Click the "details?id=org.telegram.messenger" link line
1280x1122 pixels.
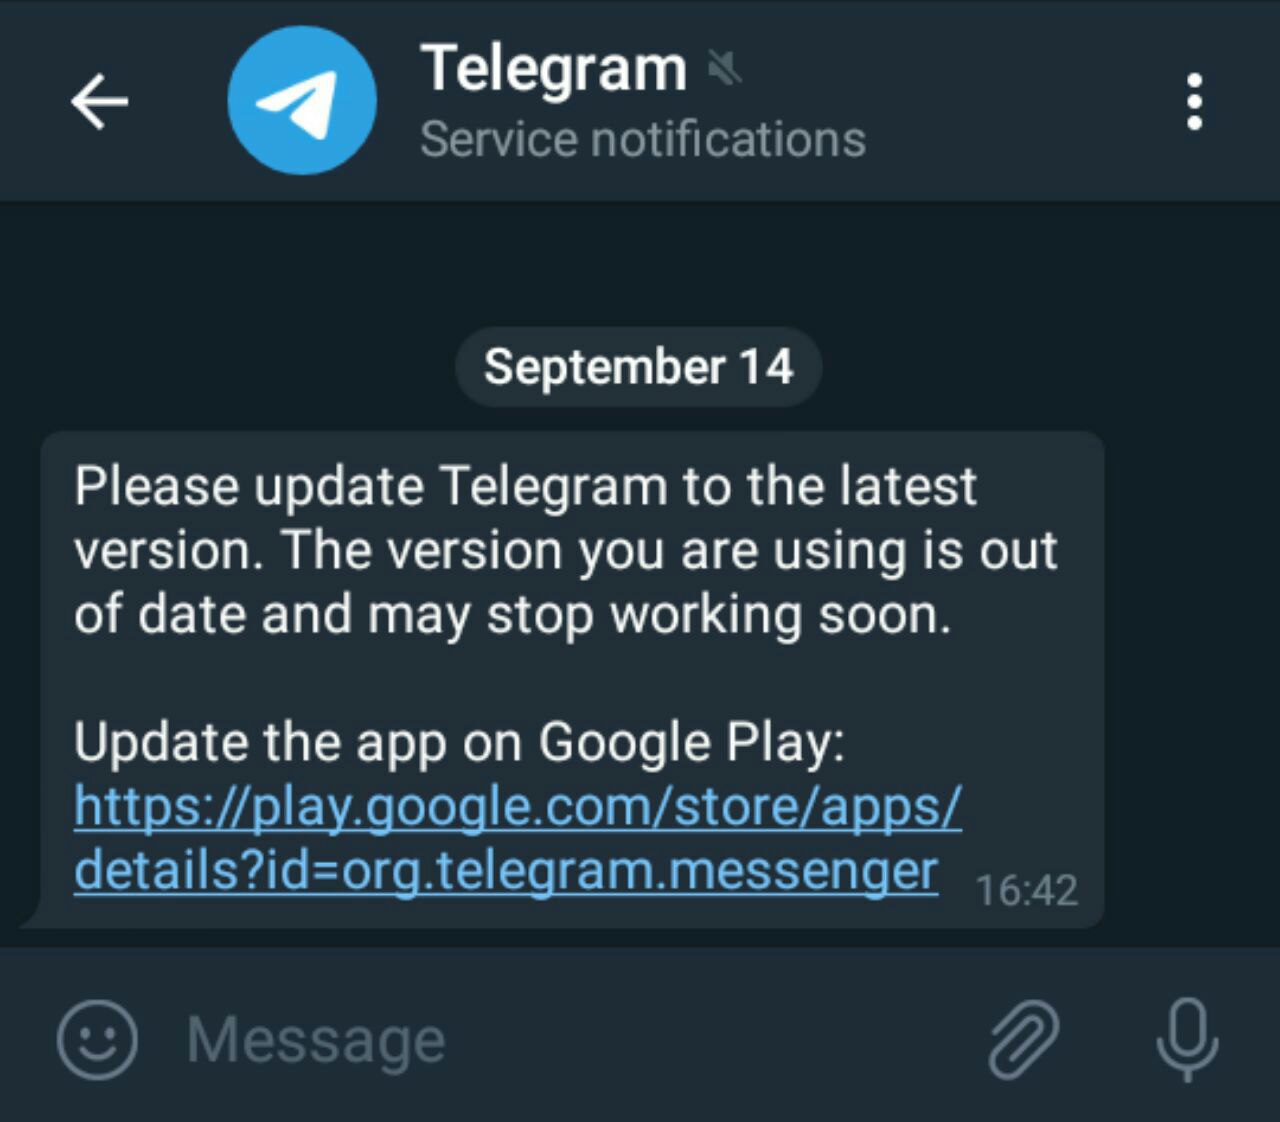point(506,871)
